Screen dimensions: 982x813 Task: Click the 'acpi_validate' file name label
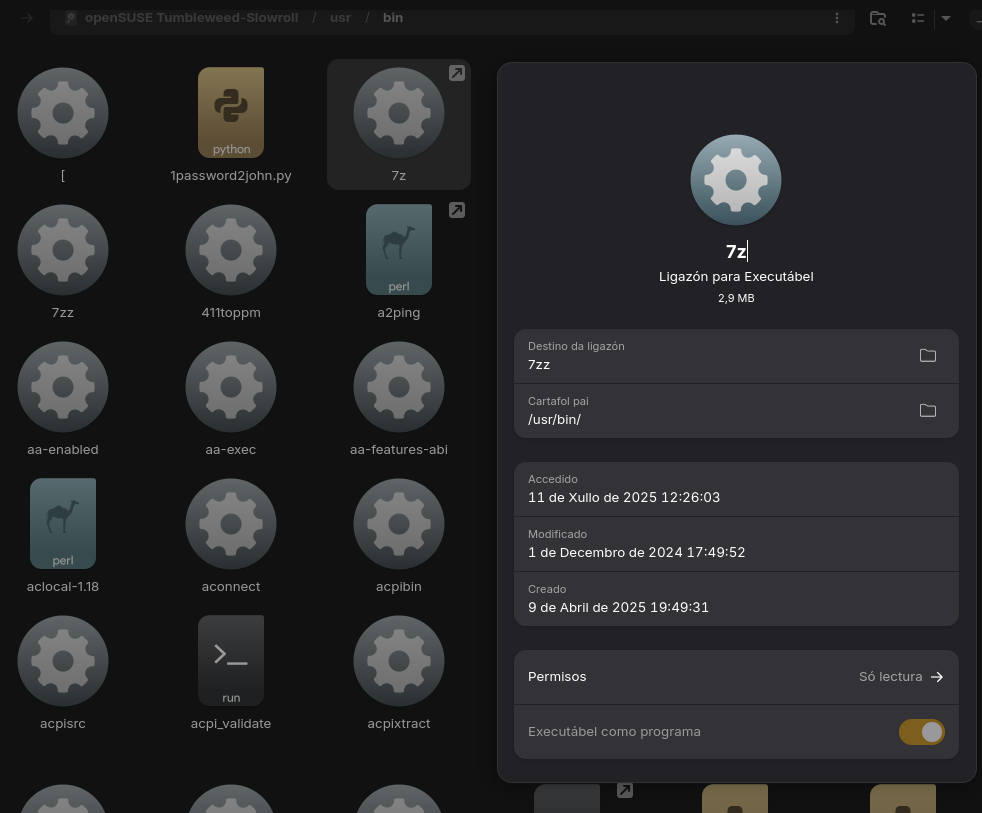[x=230, y=723]
